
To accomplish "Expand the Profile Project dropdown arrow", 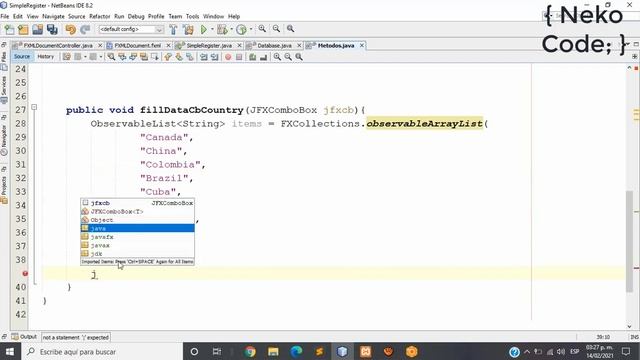I will pos(251,29).
